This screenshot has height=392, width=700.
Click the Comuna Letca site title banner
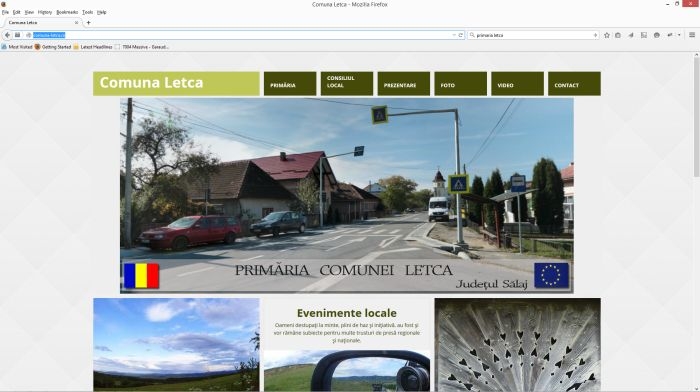tap(176, 83)
